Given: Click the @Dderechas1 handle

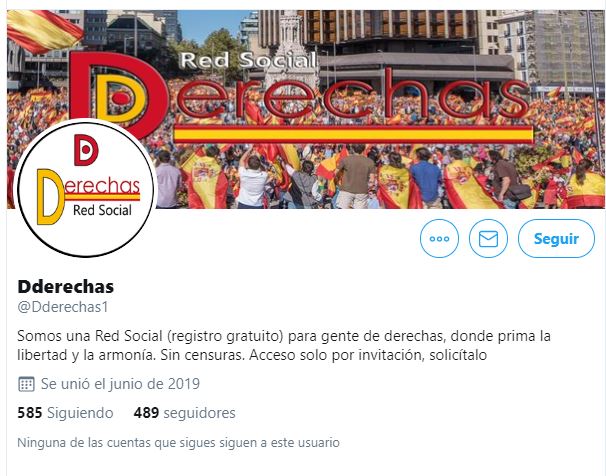Looking at the screenshot, I should point(63,307).
